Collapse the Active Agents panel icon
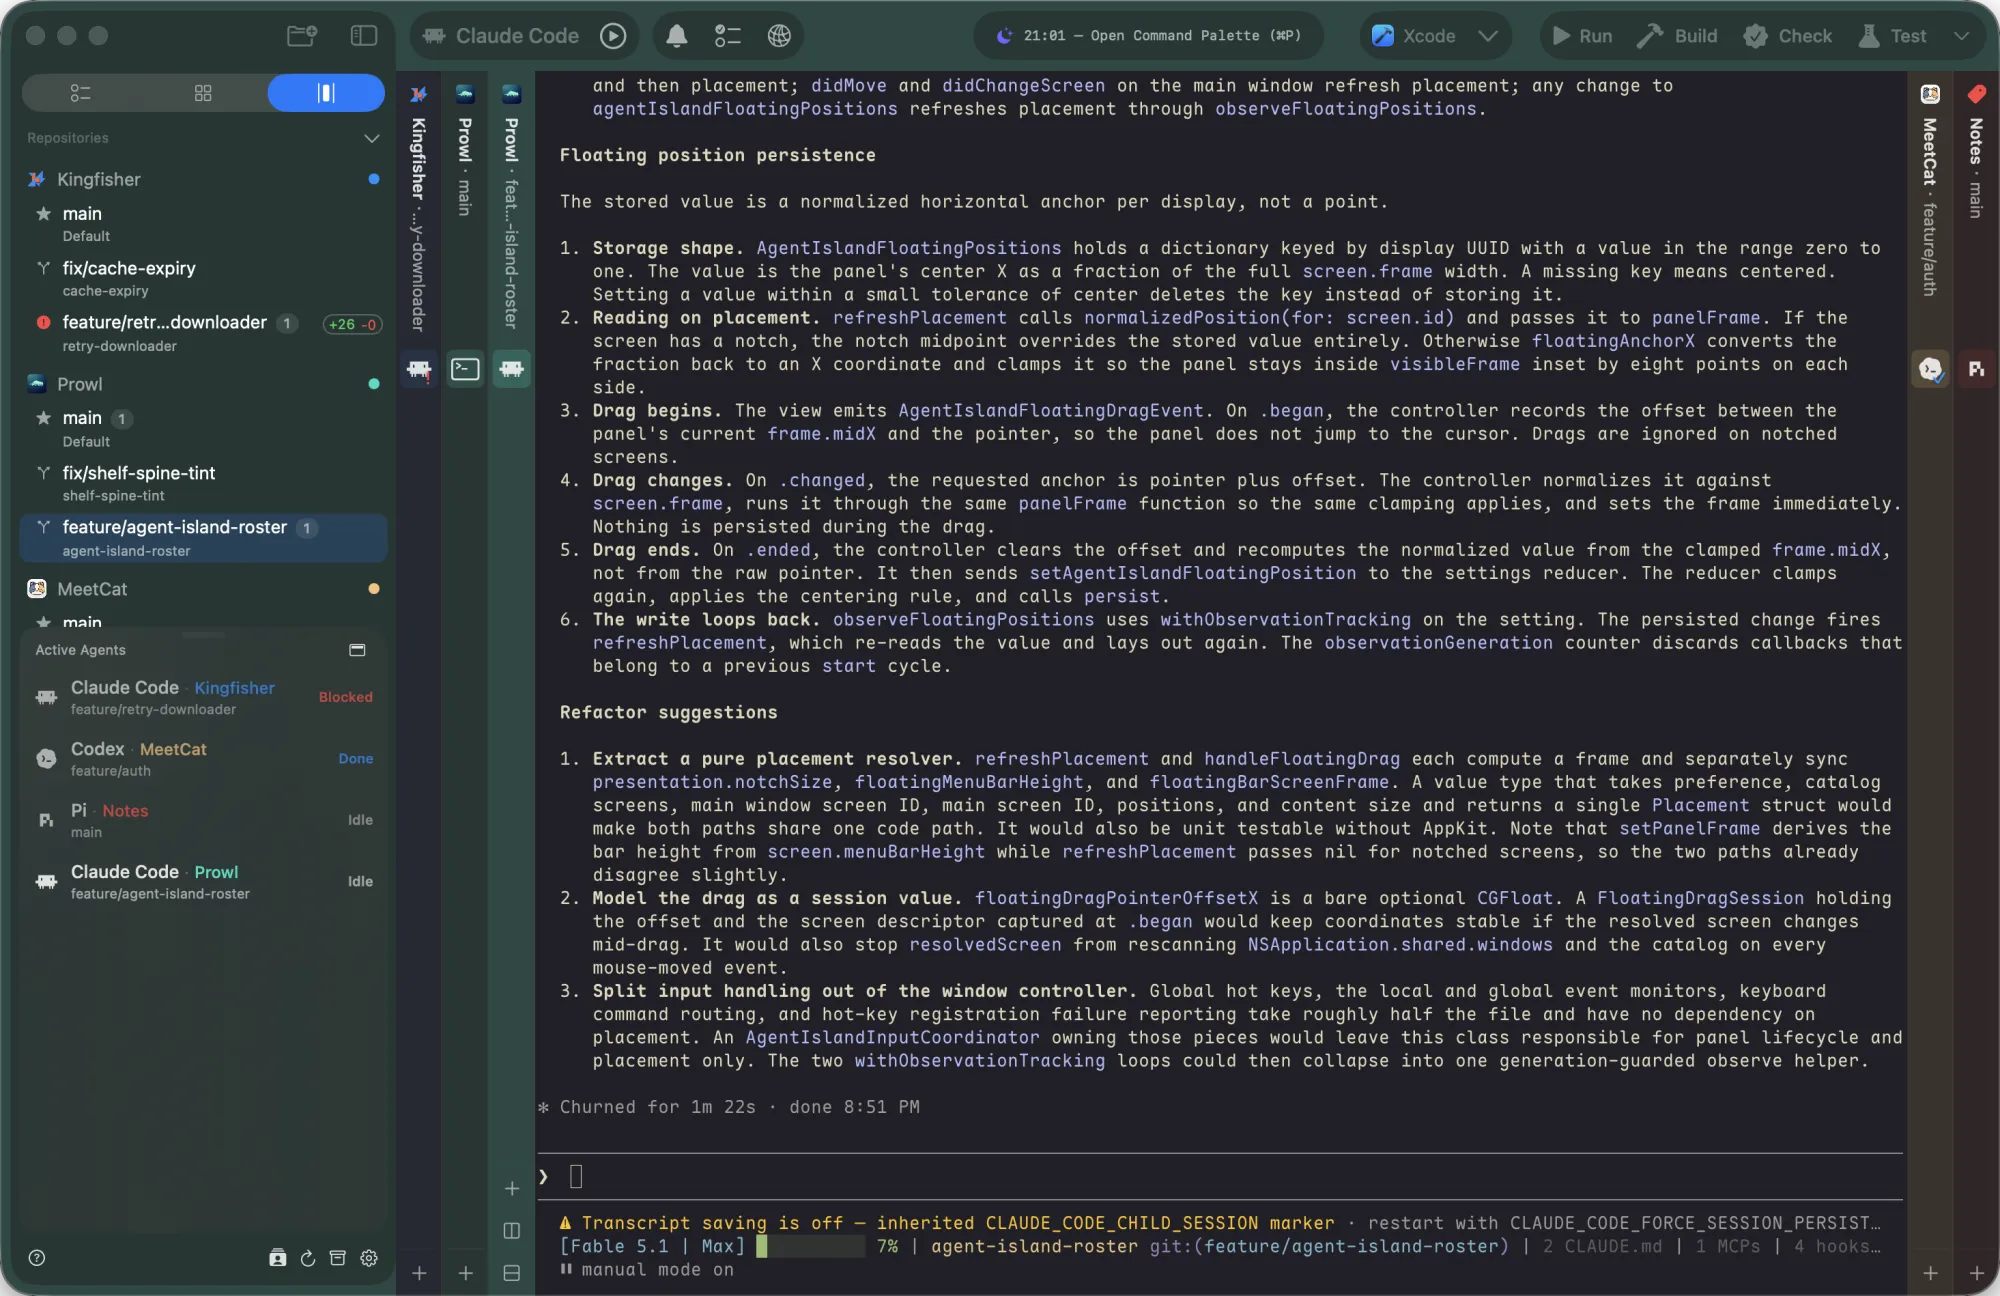Viewport: 2000px width, 1296px height. 357,650
